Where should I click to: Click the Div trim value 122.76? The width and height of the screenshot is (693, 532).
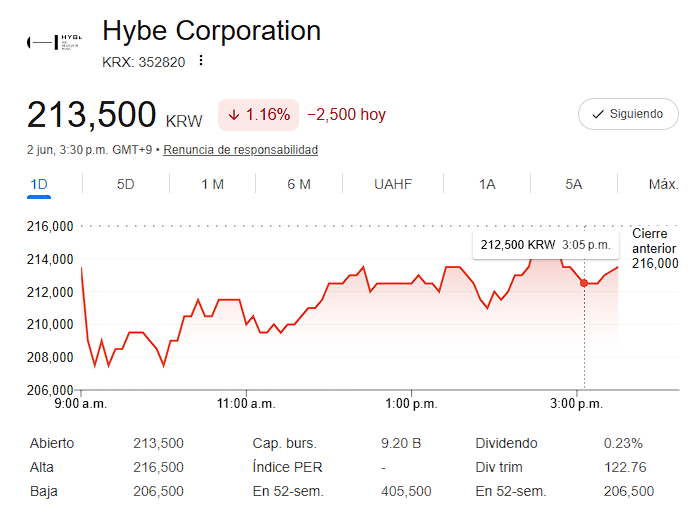pyautogui.click(x=625, y=467)
